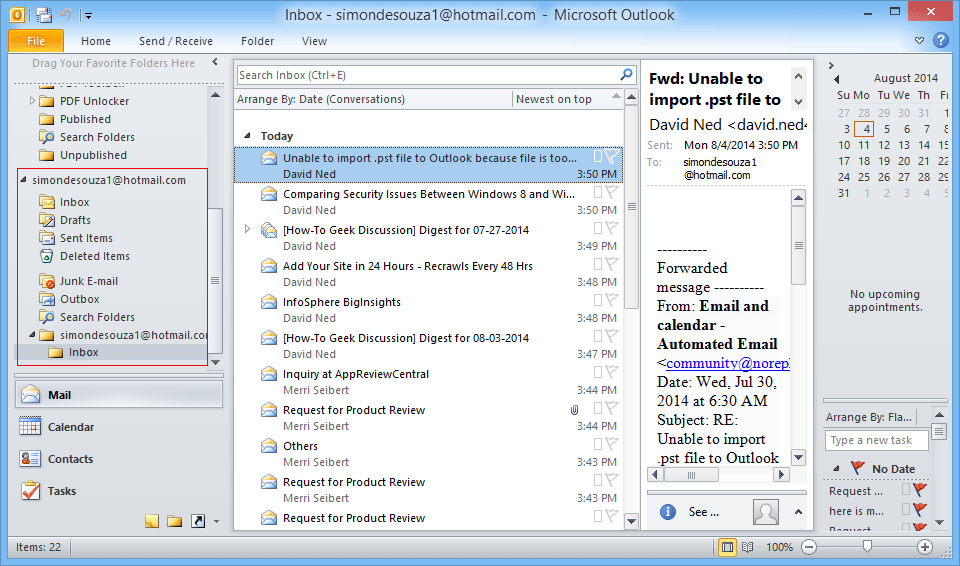Click the contact photo placeholder in people pane
The height and width of the screenshot is (566, 960).
766,511
